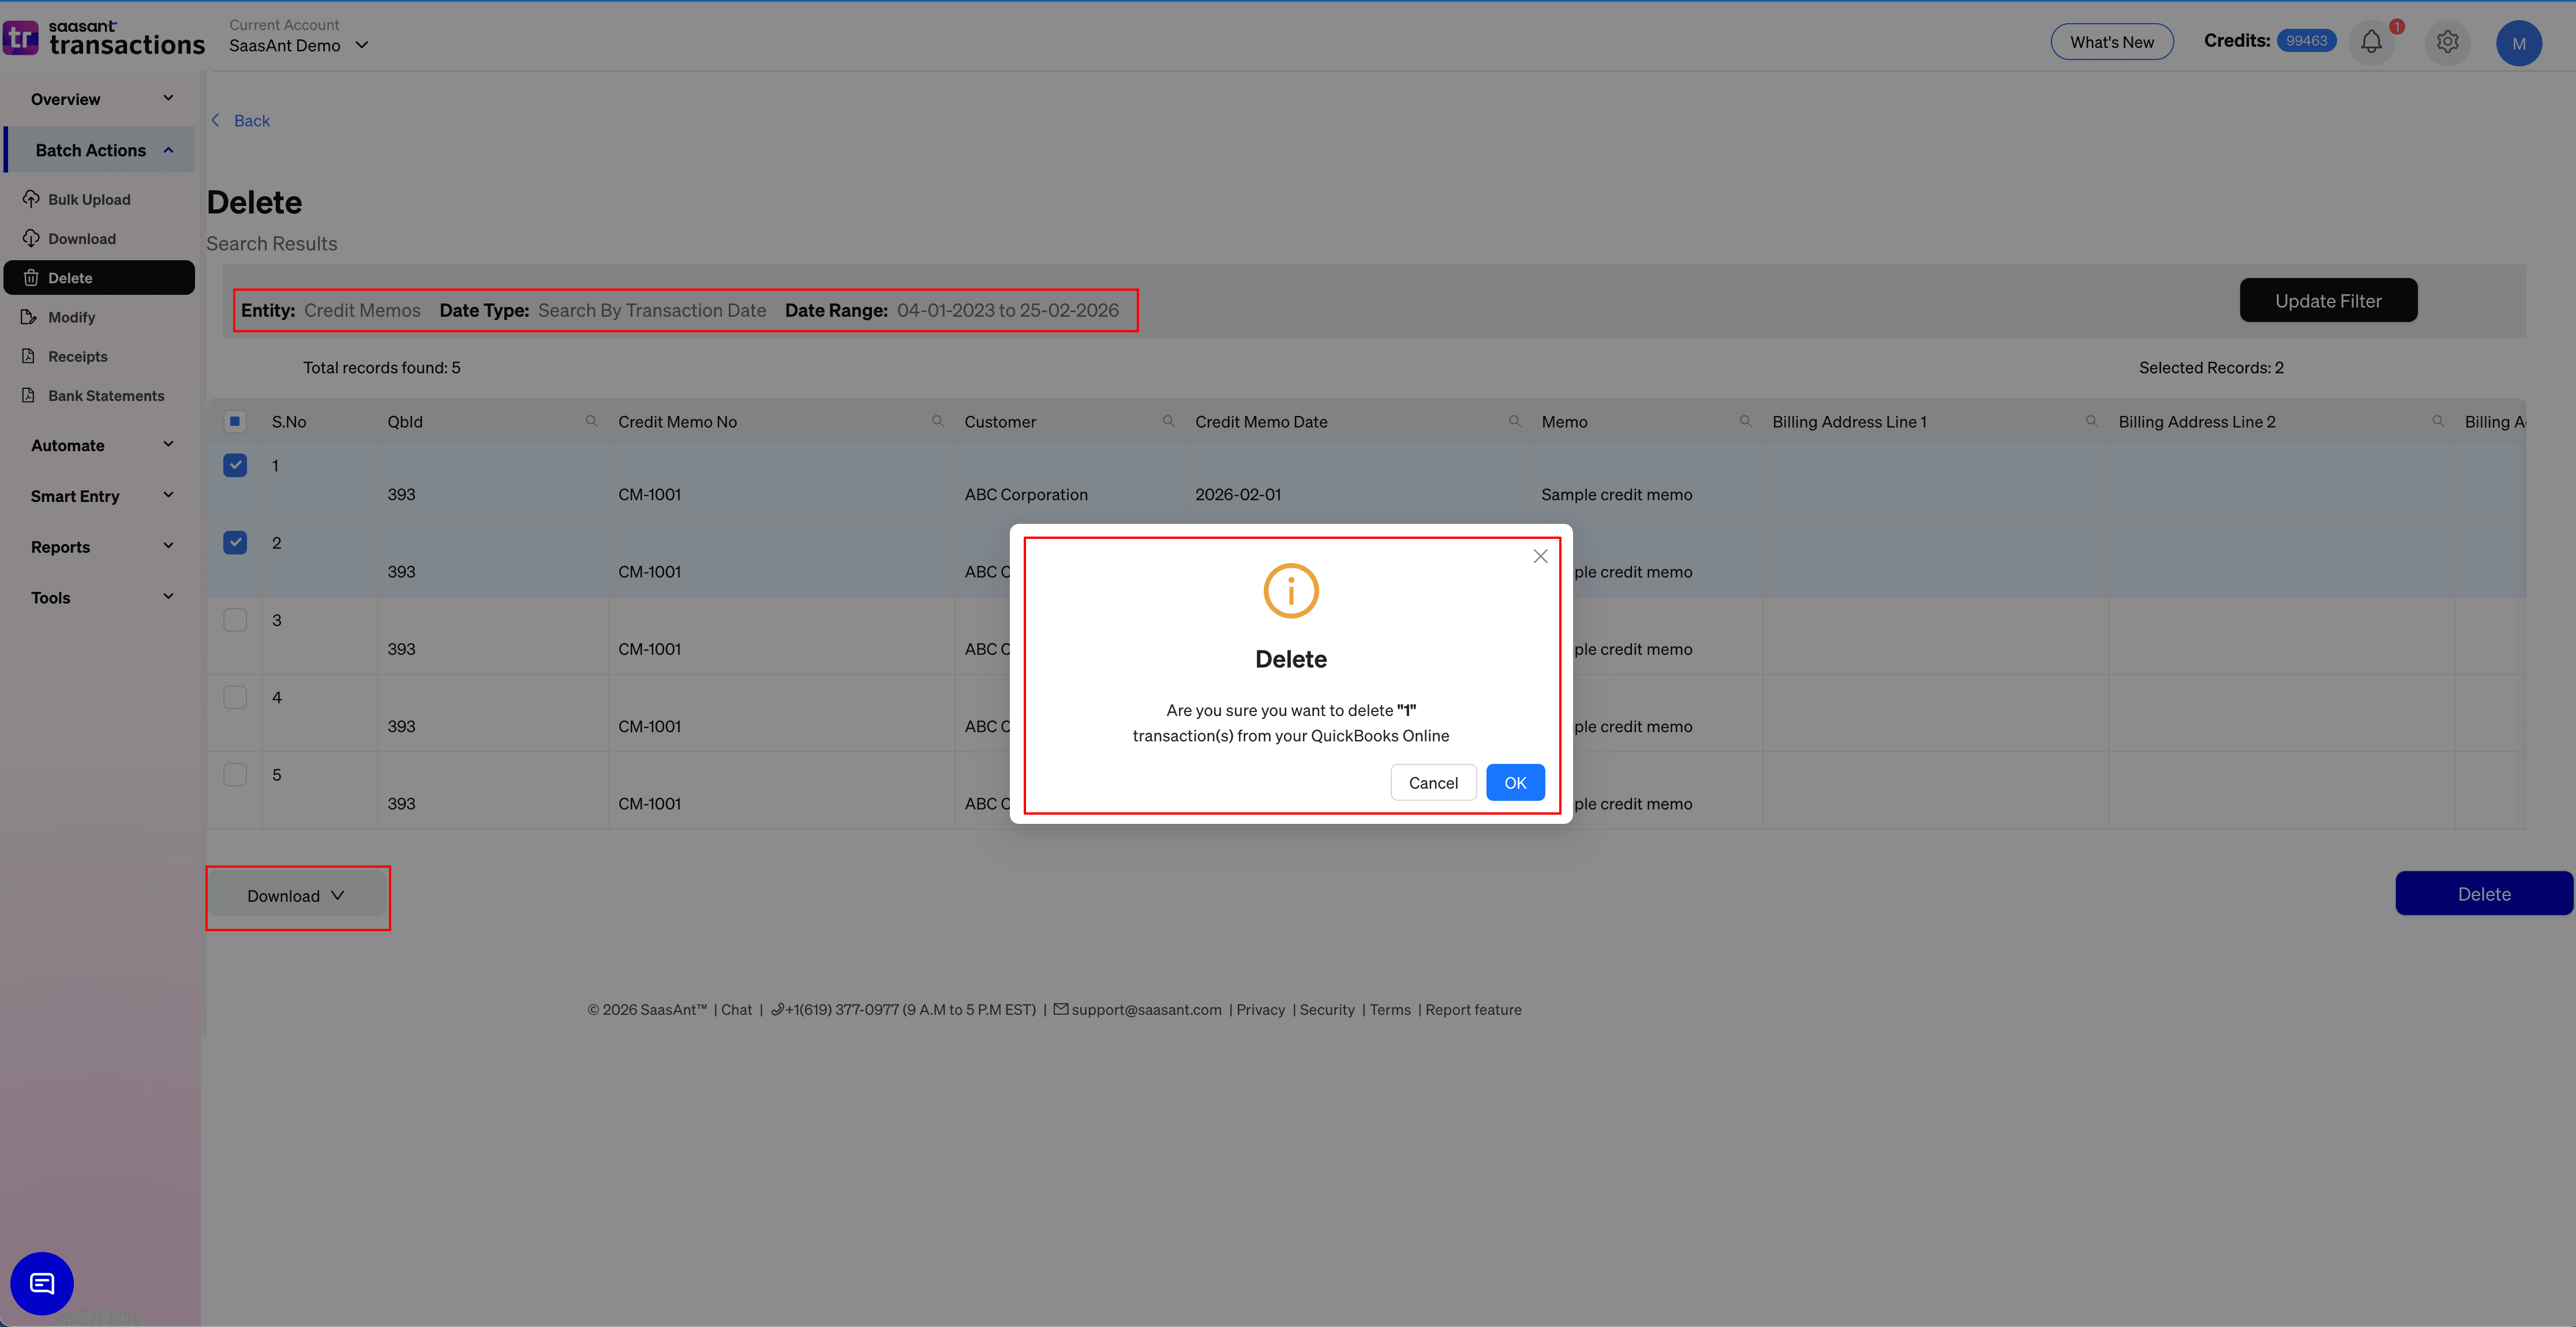Uncheck the row 1 checkbox

tap(235, 465)
